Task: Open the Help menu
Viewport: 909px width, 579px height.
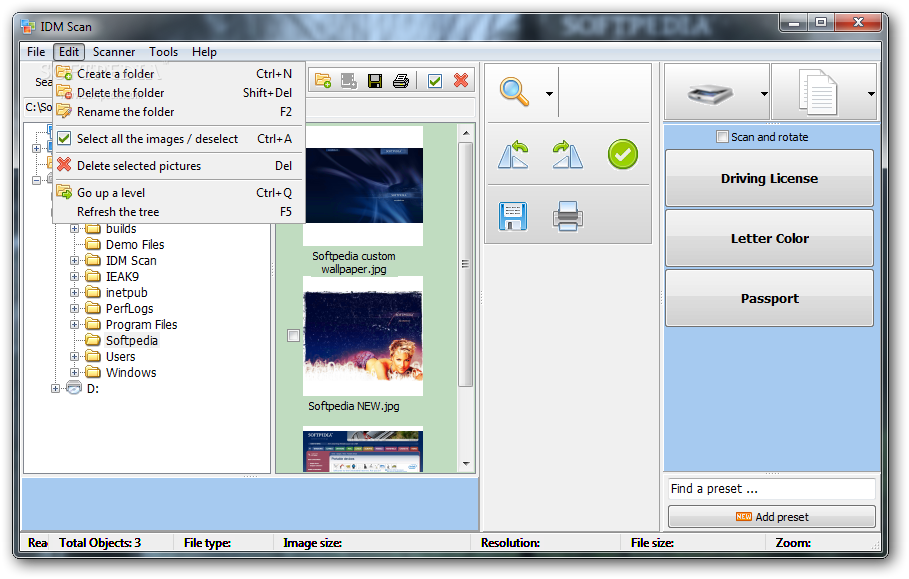Action: point(204,52)
